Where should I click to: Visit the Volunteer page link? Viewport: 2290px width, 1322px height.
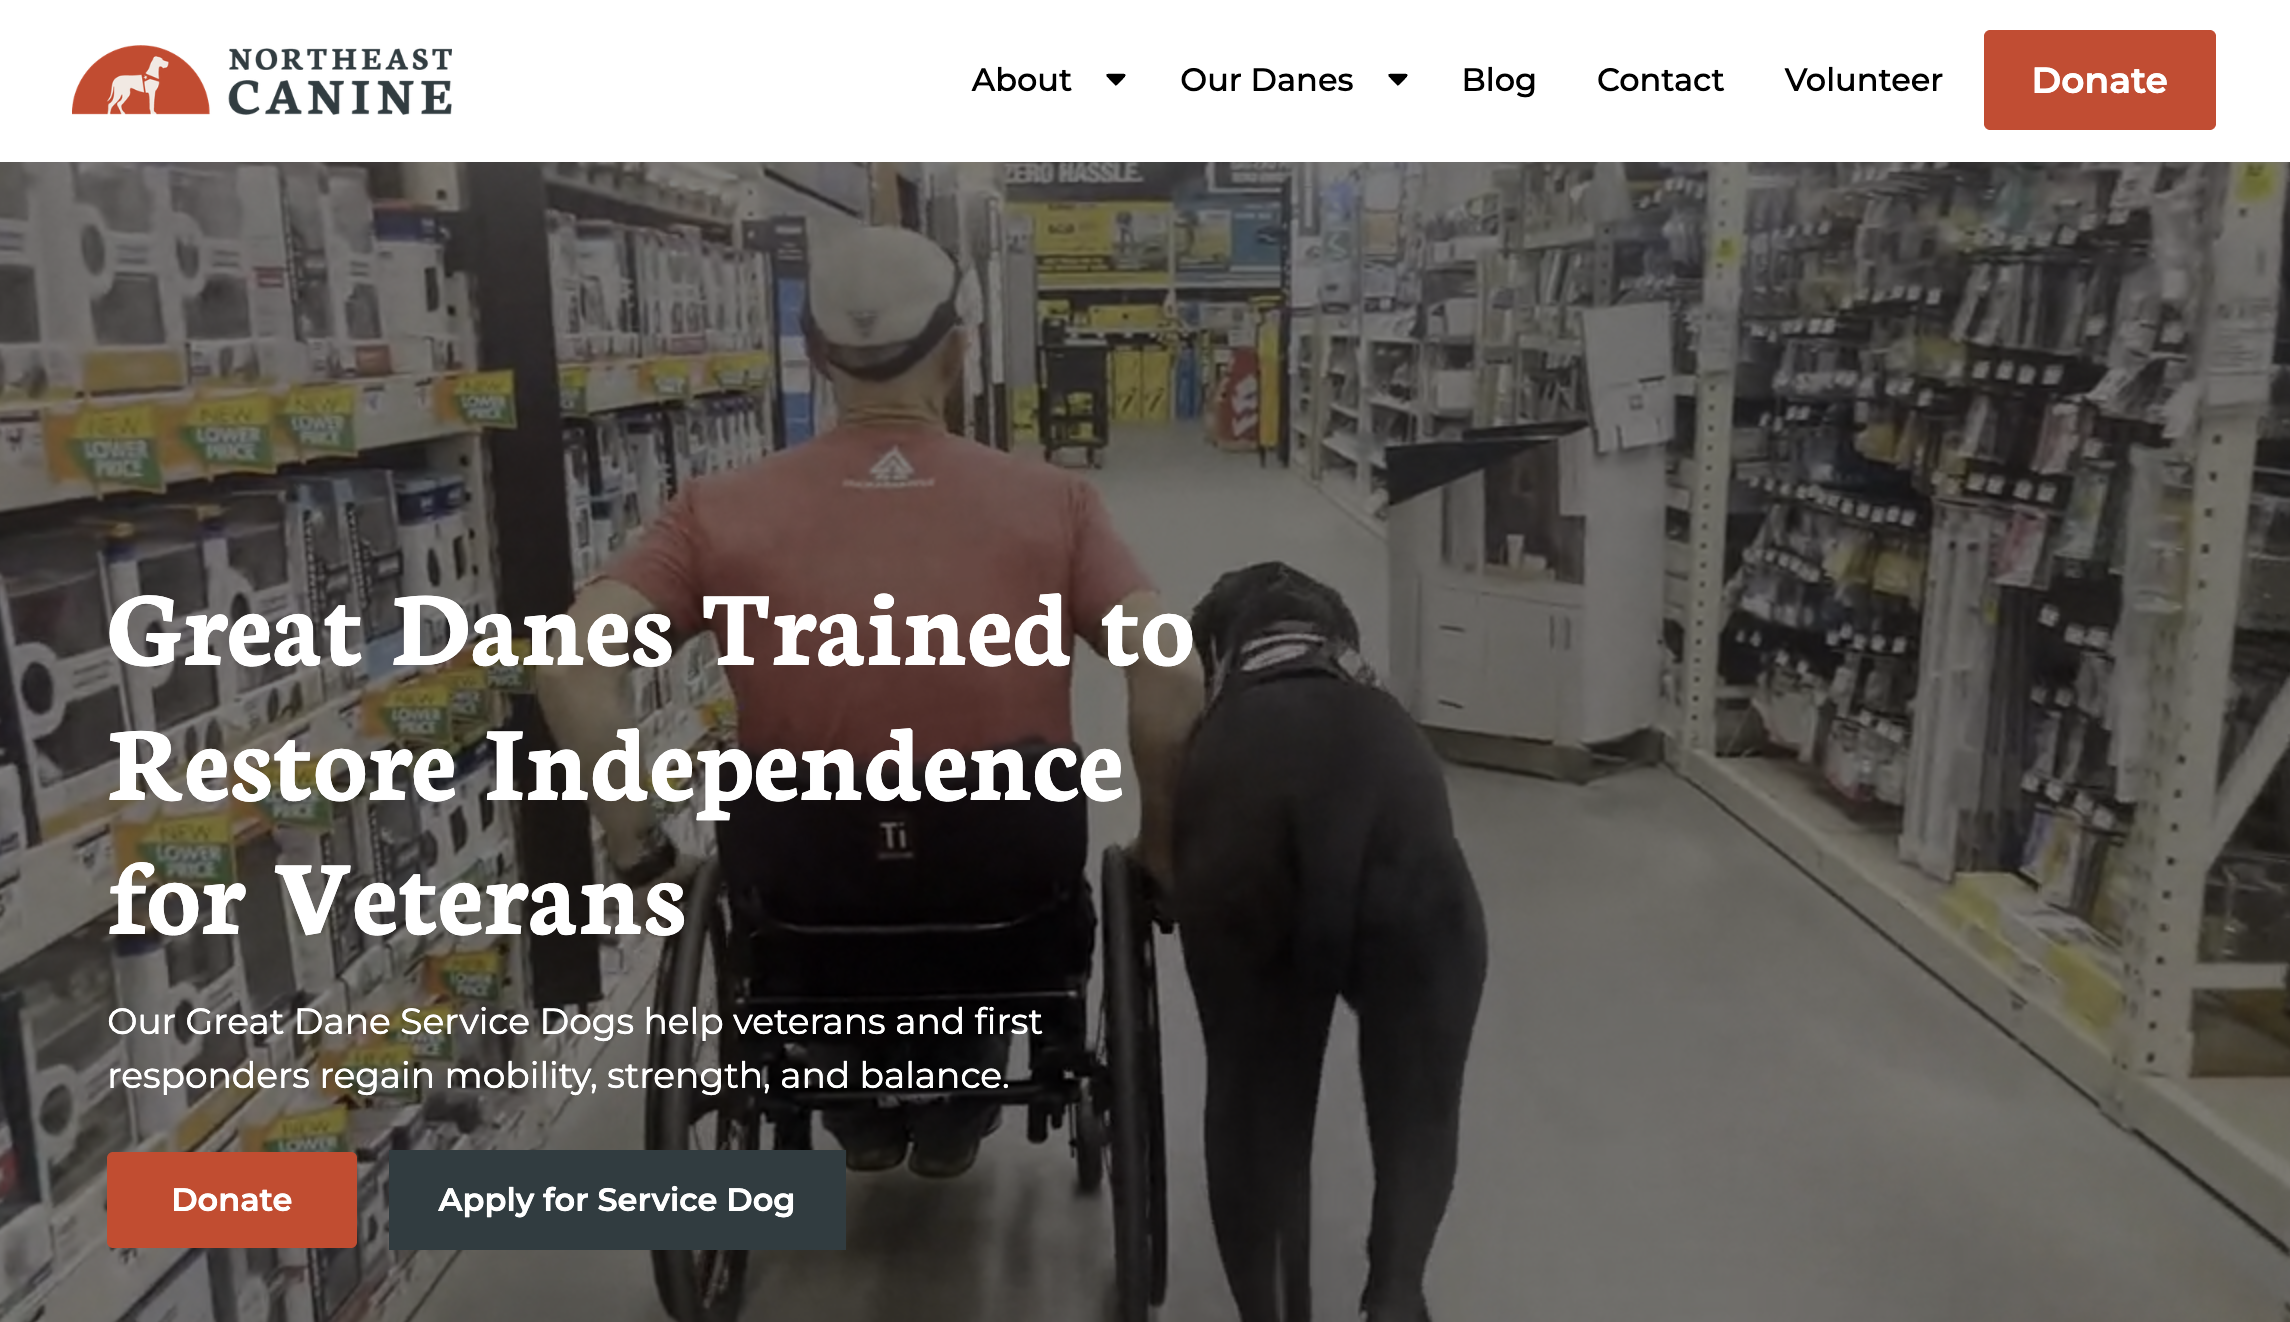click(1863, 80)
